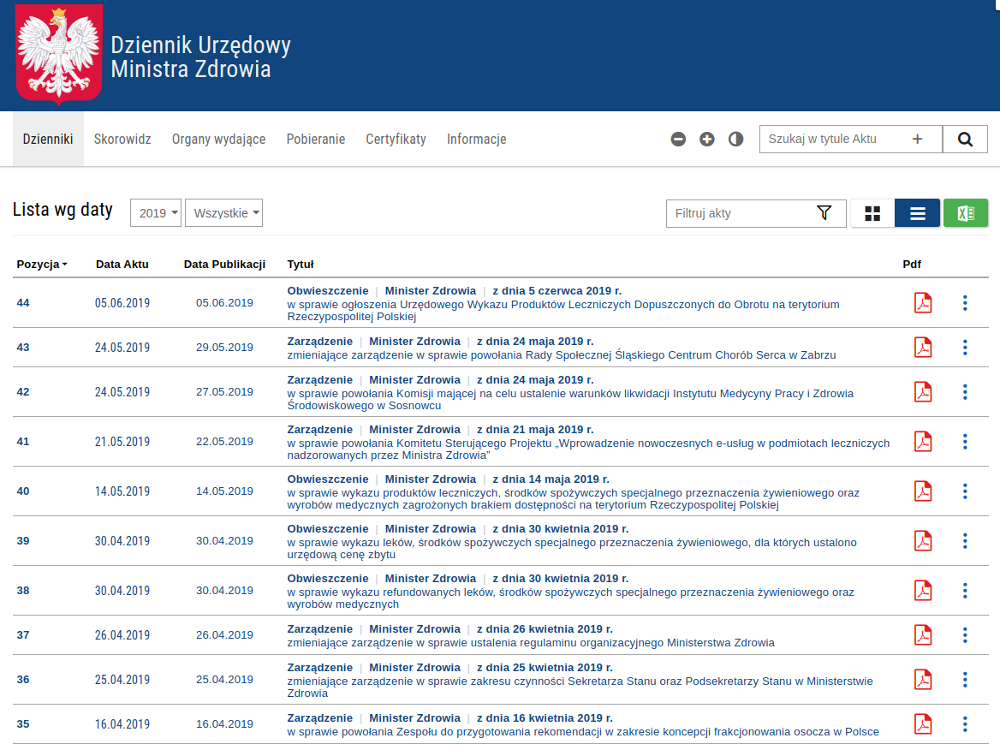Open title link for position 37 act

point(530,643)
